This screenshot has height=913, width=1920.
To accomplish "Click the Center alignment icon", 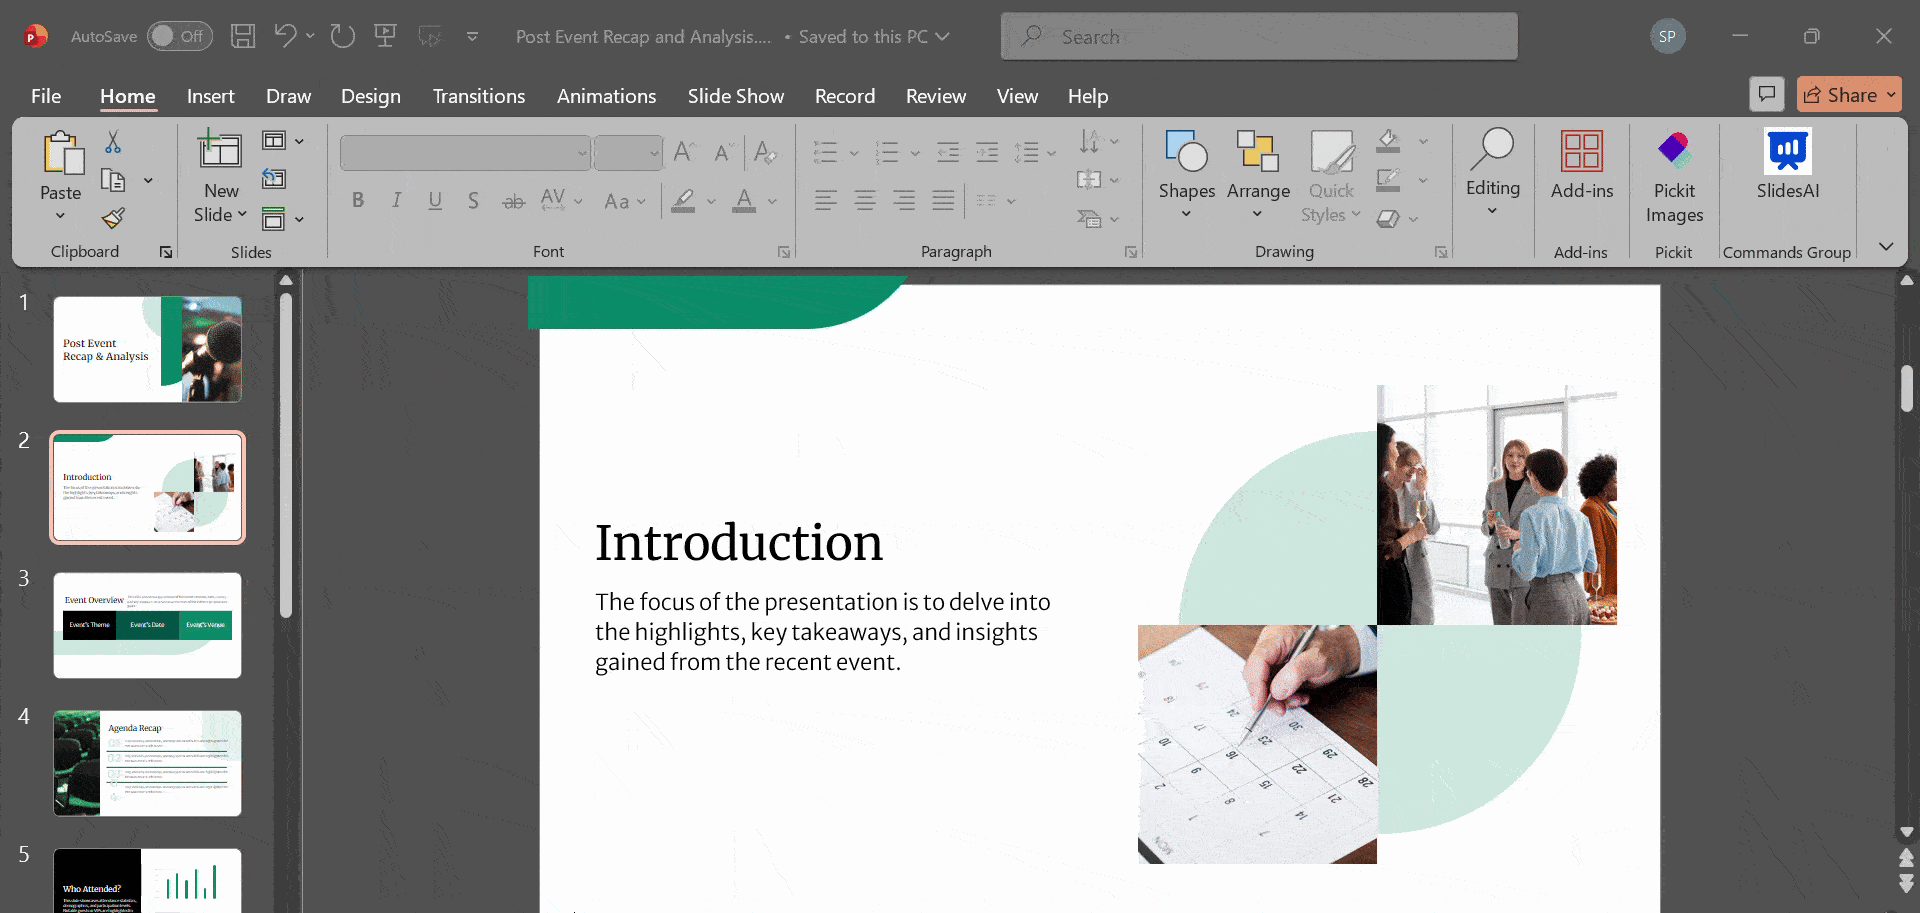I will point(864,200).
